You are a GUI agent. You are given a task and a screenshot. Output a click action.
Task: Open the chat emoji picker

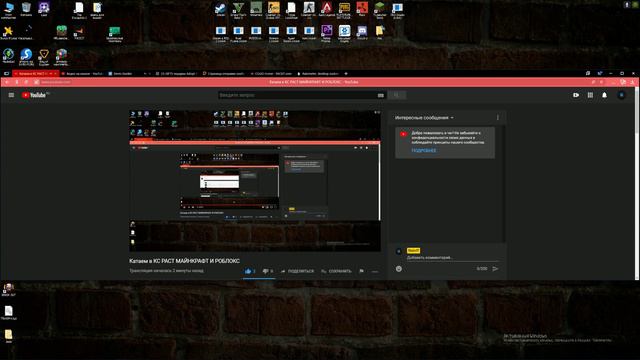tap(399, 269)
